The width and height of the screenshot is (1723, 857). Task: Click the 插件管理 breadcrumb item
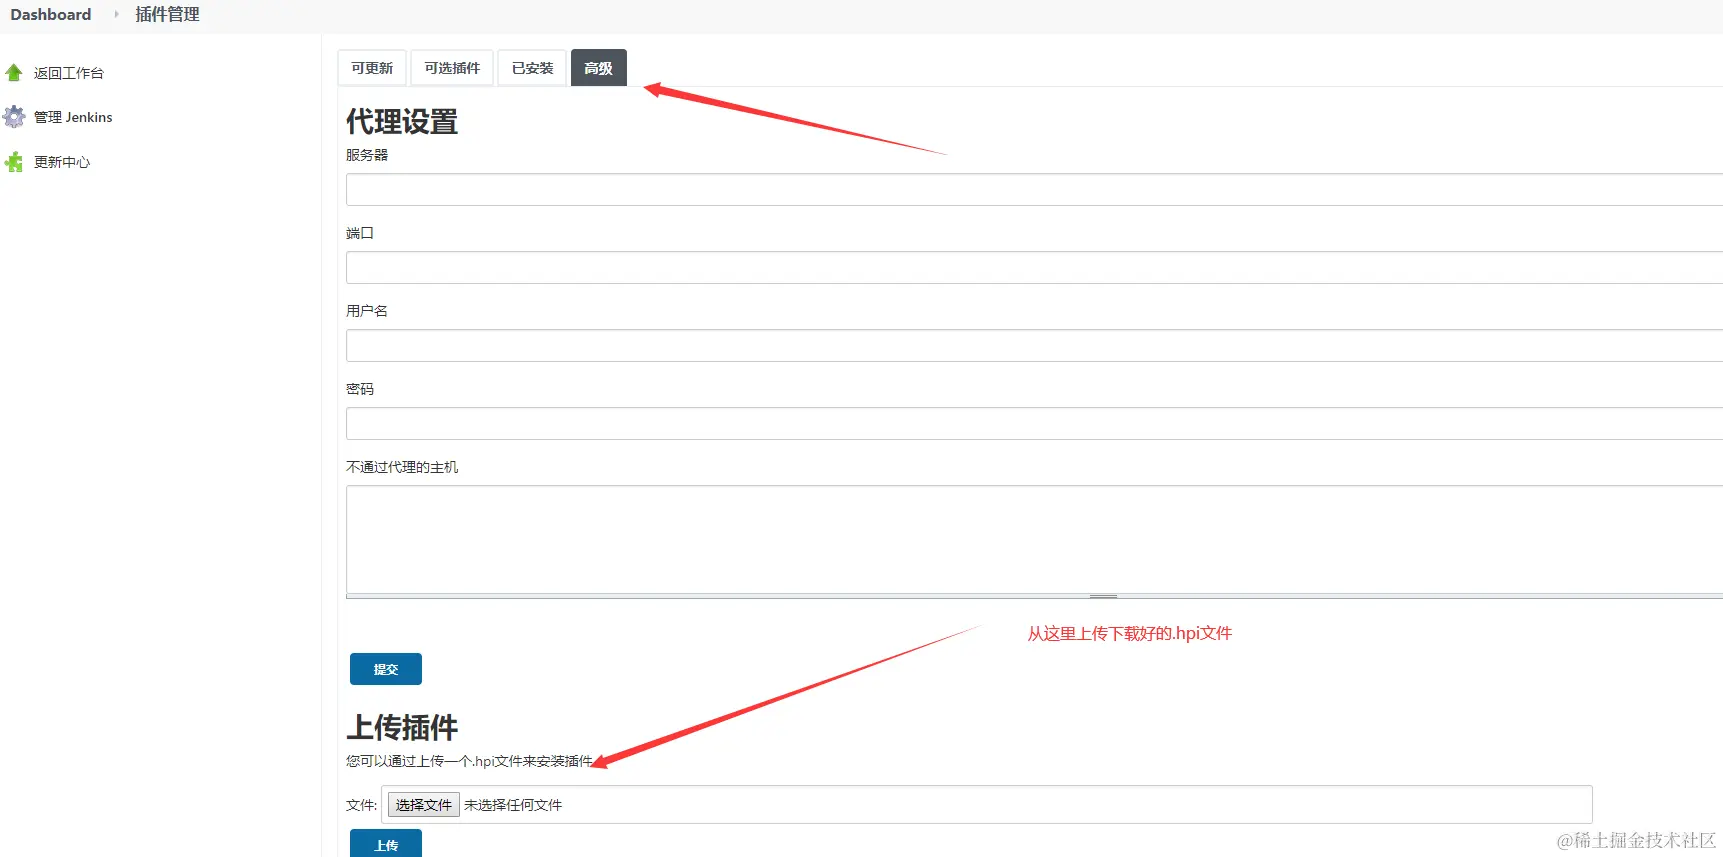tap(168, 15)
